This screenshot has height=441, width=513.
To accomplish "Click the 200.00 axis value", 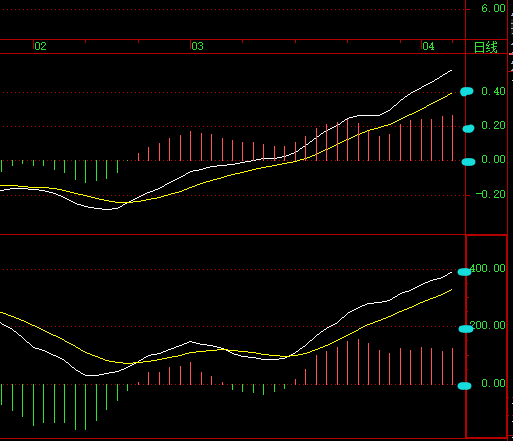I will pos(488,325).
